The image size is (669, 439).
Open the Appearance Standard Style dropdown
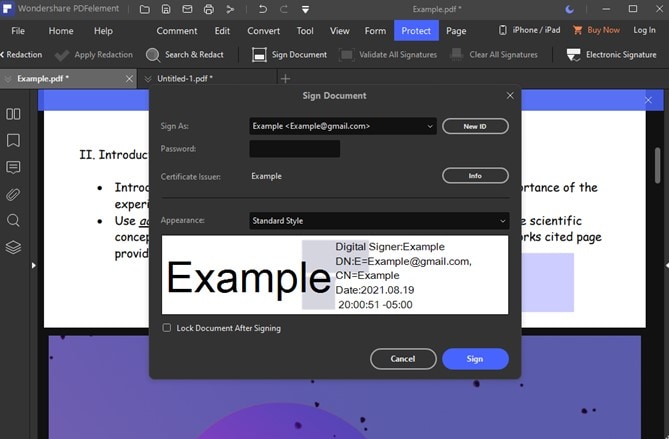click(379, 221)
